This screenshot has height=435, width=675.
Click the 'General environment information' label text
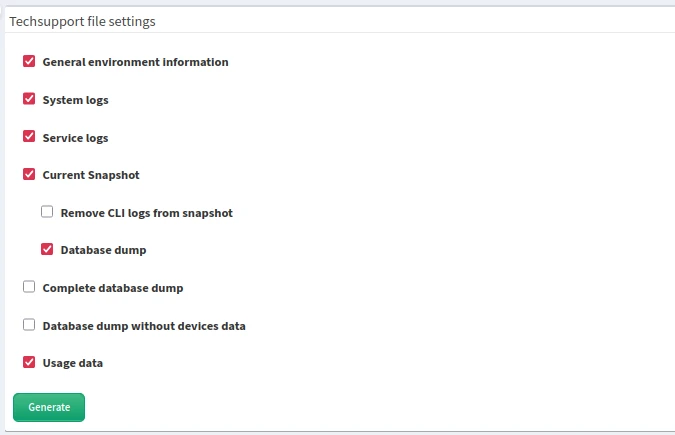135,62
